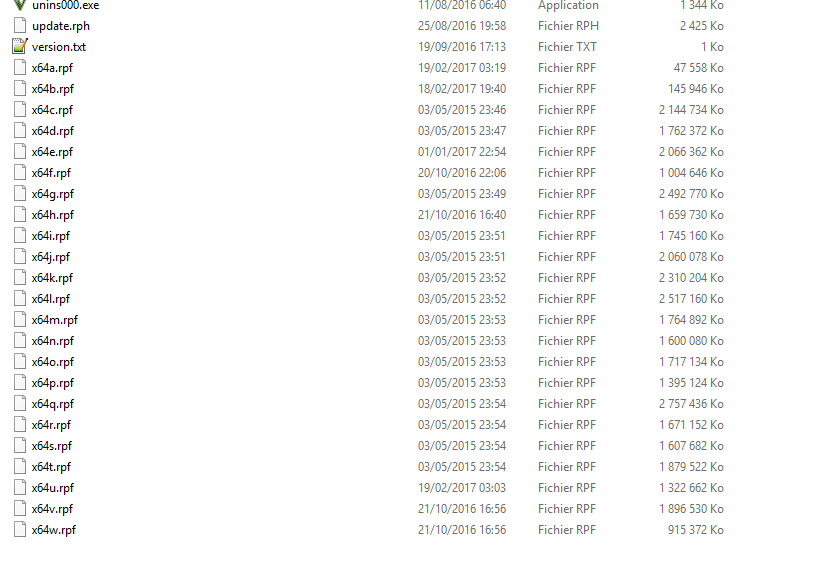Select the file icon next to x64m.rpf

click(20, 320)
